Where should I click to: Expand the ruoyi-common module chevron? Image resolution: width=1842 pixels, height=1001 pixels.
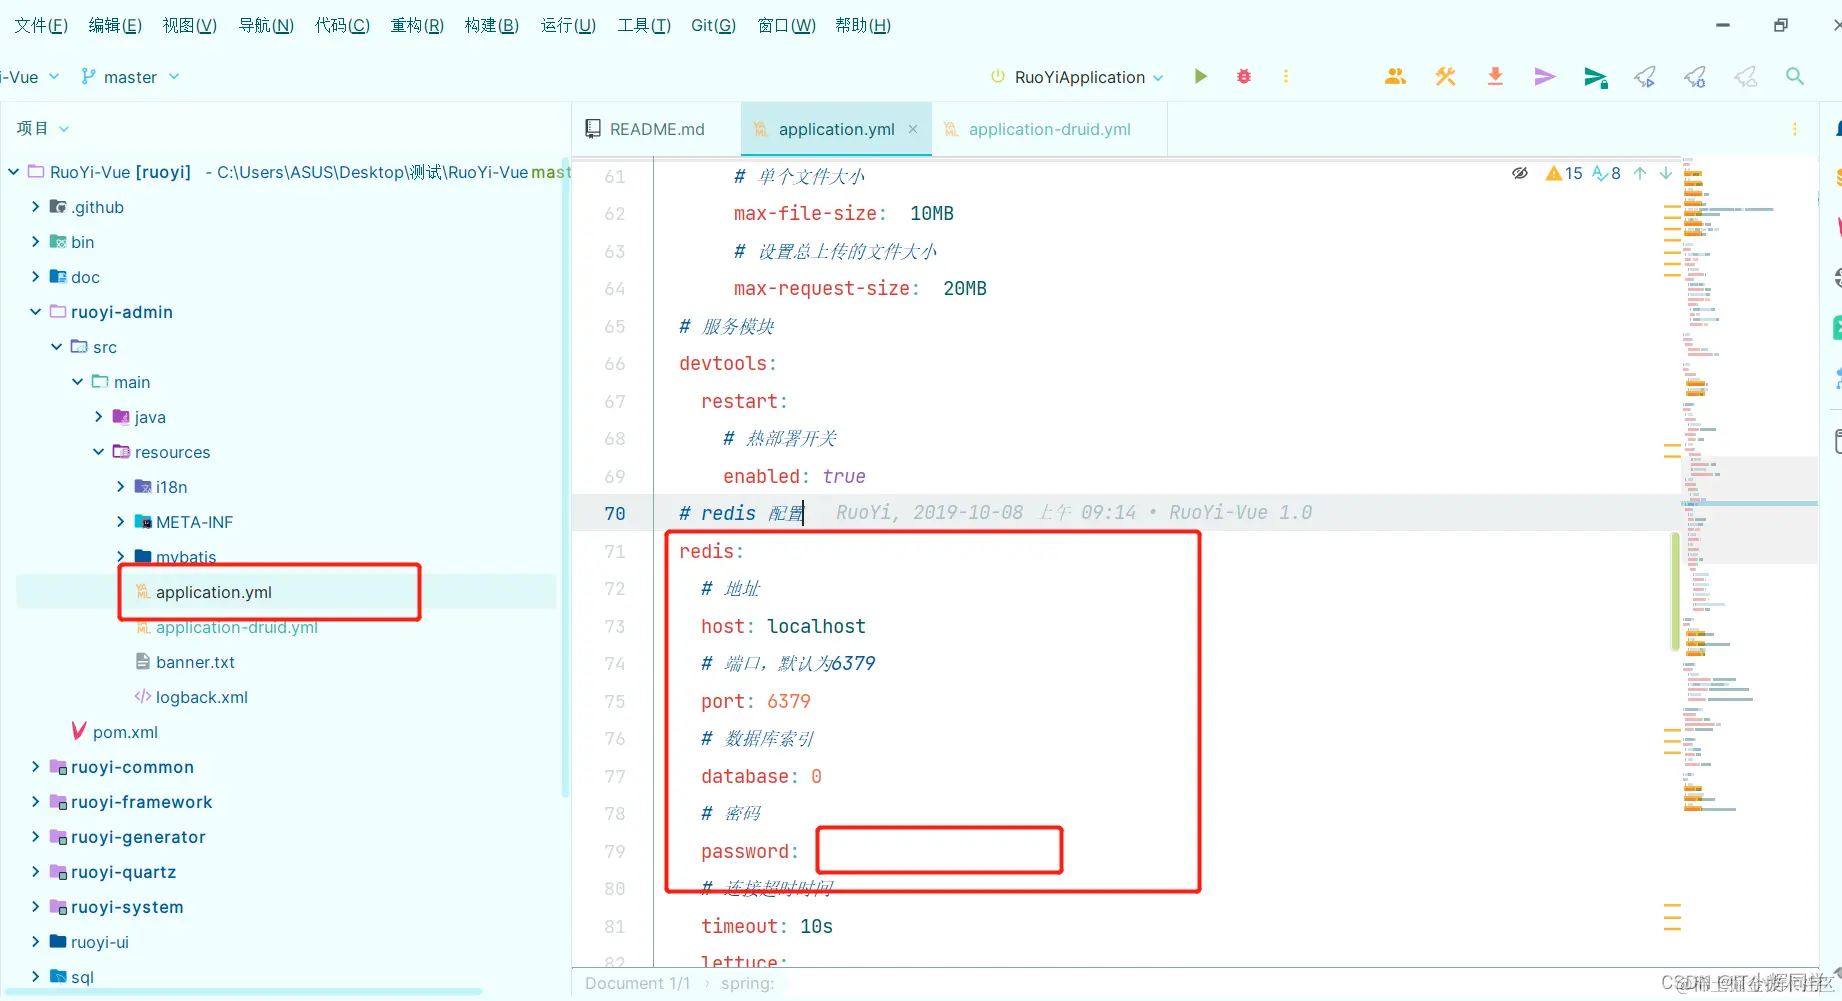pos(35,767)
